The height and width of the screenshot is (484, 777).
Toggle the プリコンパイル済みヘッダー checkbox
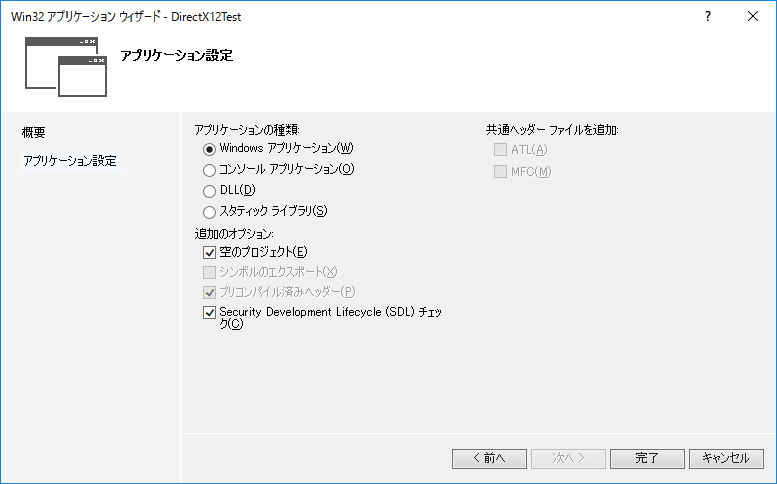[210, 292]
